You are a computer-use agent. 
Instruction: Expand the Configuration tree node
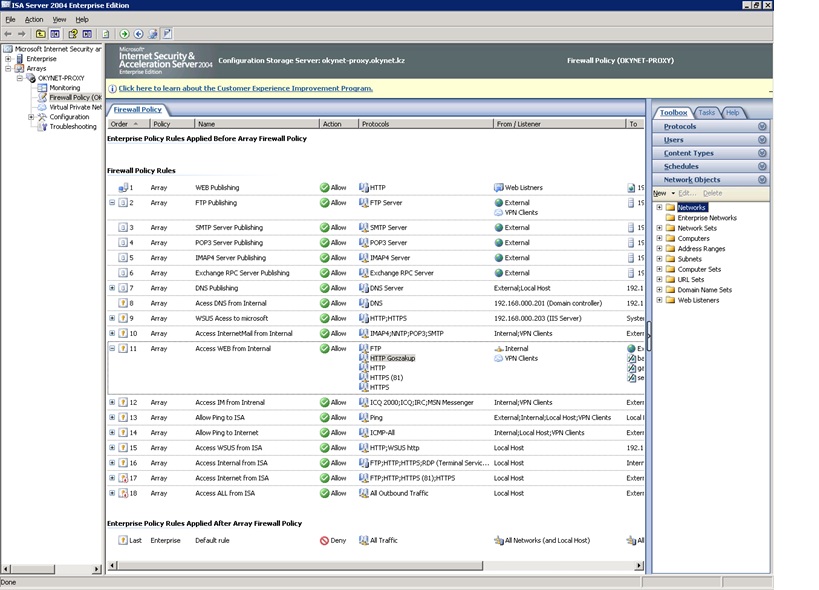pyautogui.click(x=31, y=117)
